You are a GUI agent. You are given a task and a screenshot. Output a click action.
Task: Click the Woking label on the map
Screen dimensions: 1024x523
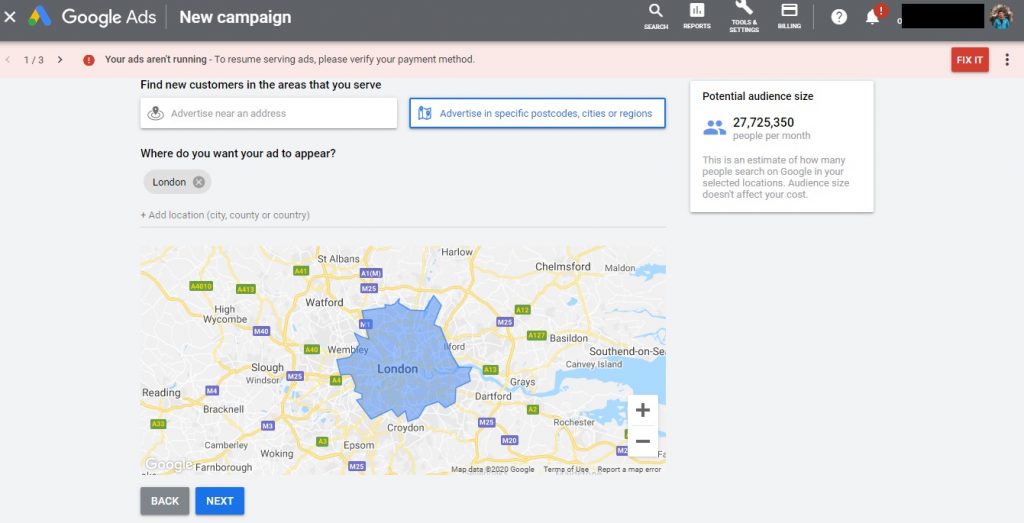coord(277,453)
